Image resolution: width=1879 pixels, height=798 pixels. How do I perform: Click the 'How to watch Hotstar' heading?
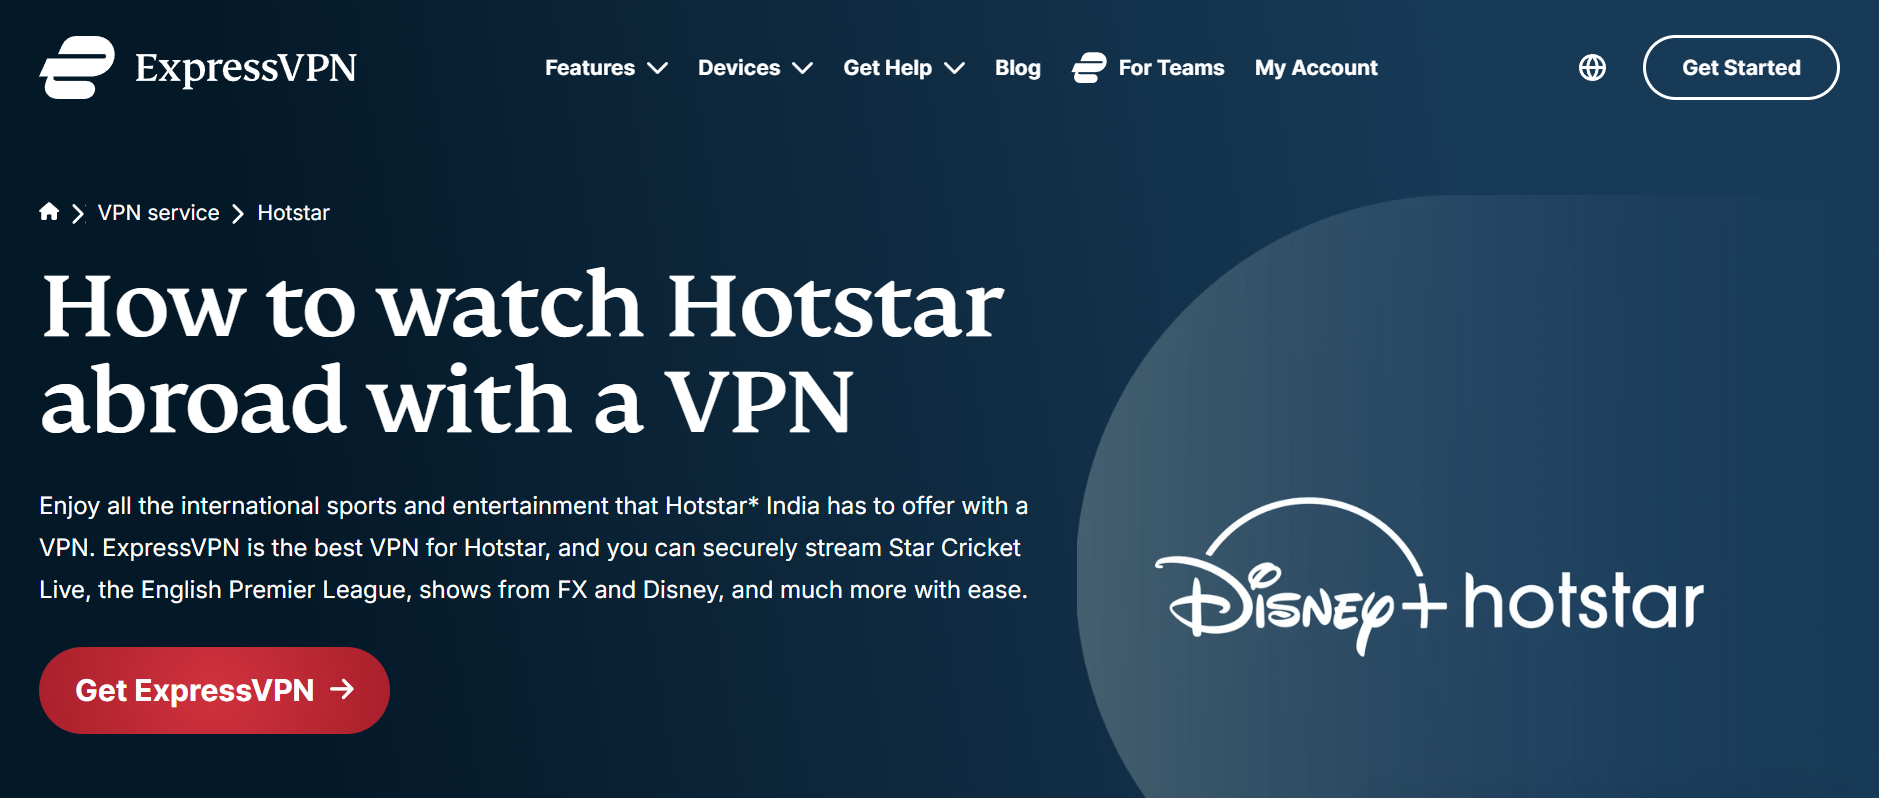pos(522,353)
